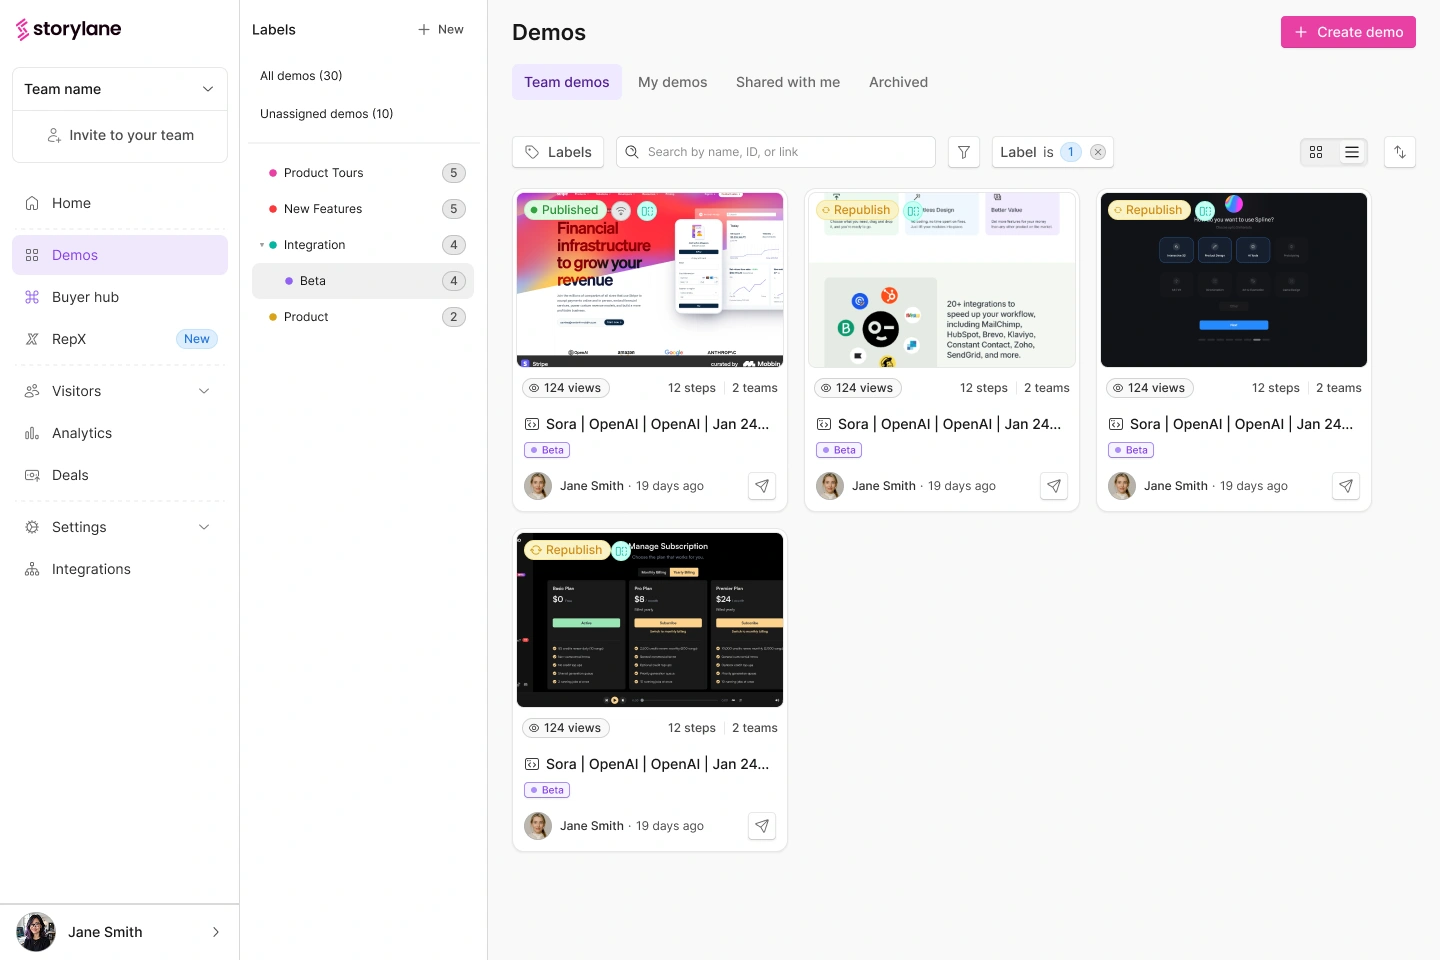The image size is (1440, 960).
Task: Add a New label
Action: (441, 30)
